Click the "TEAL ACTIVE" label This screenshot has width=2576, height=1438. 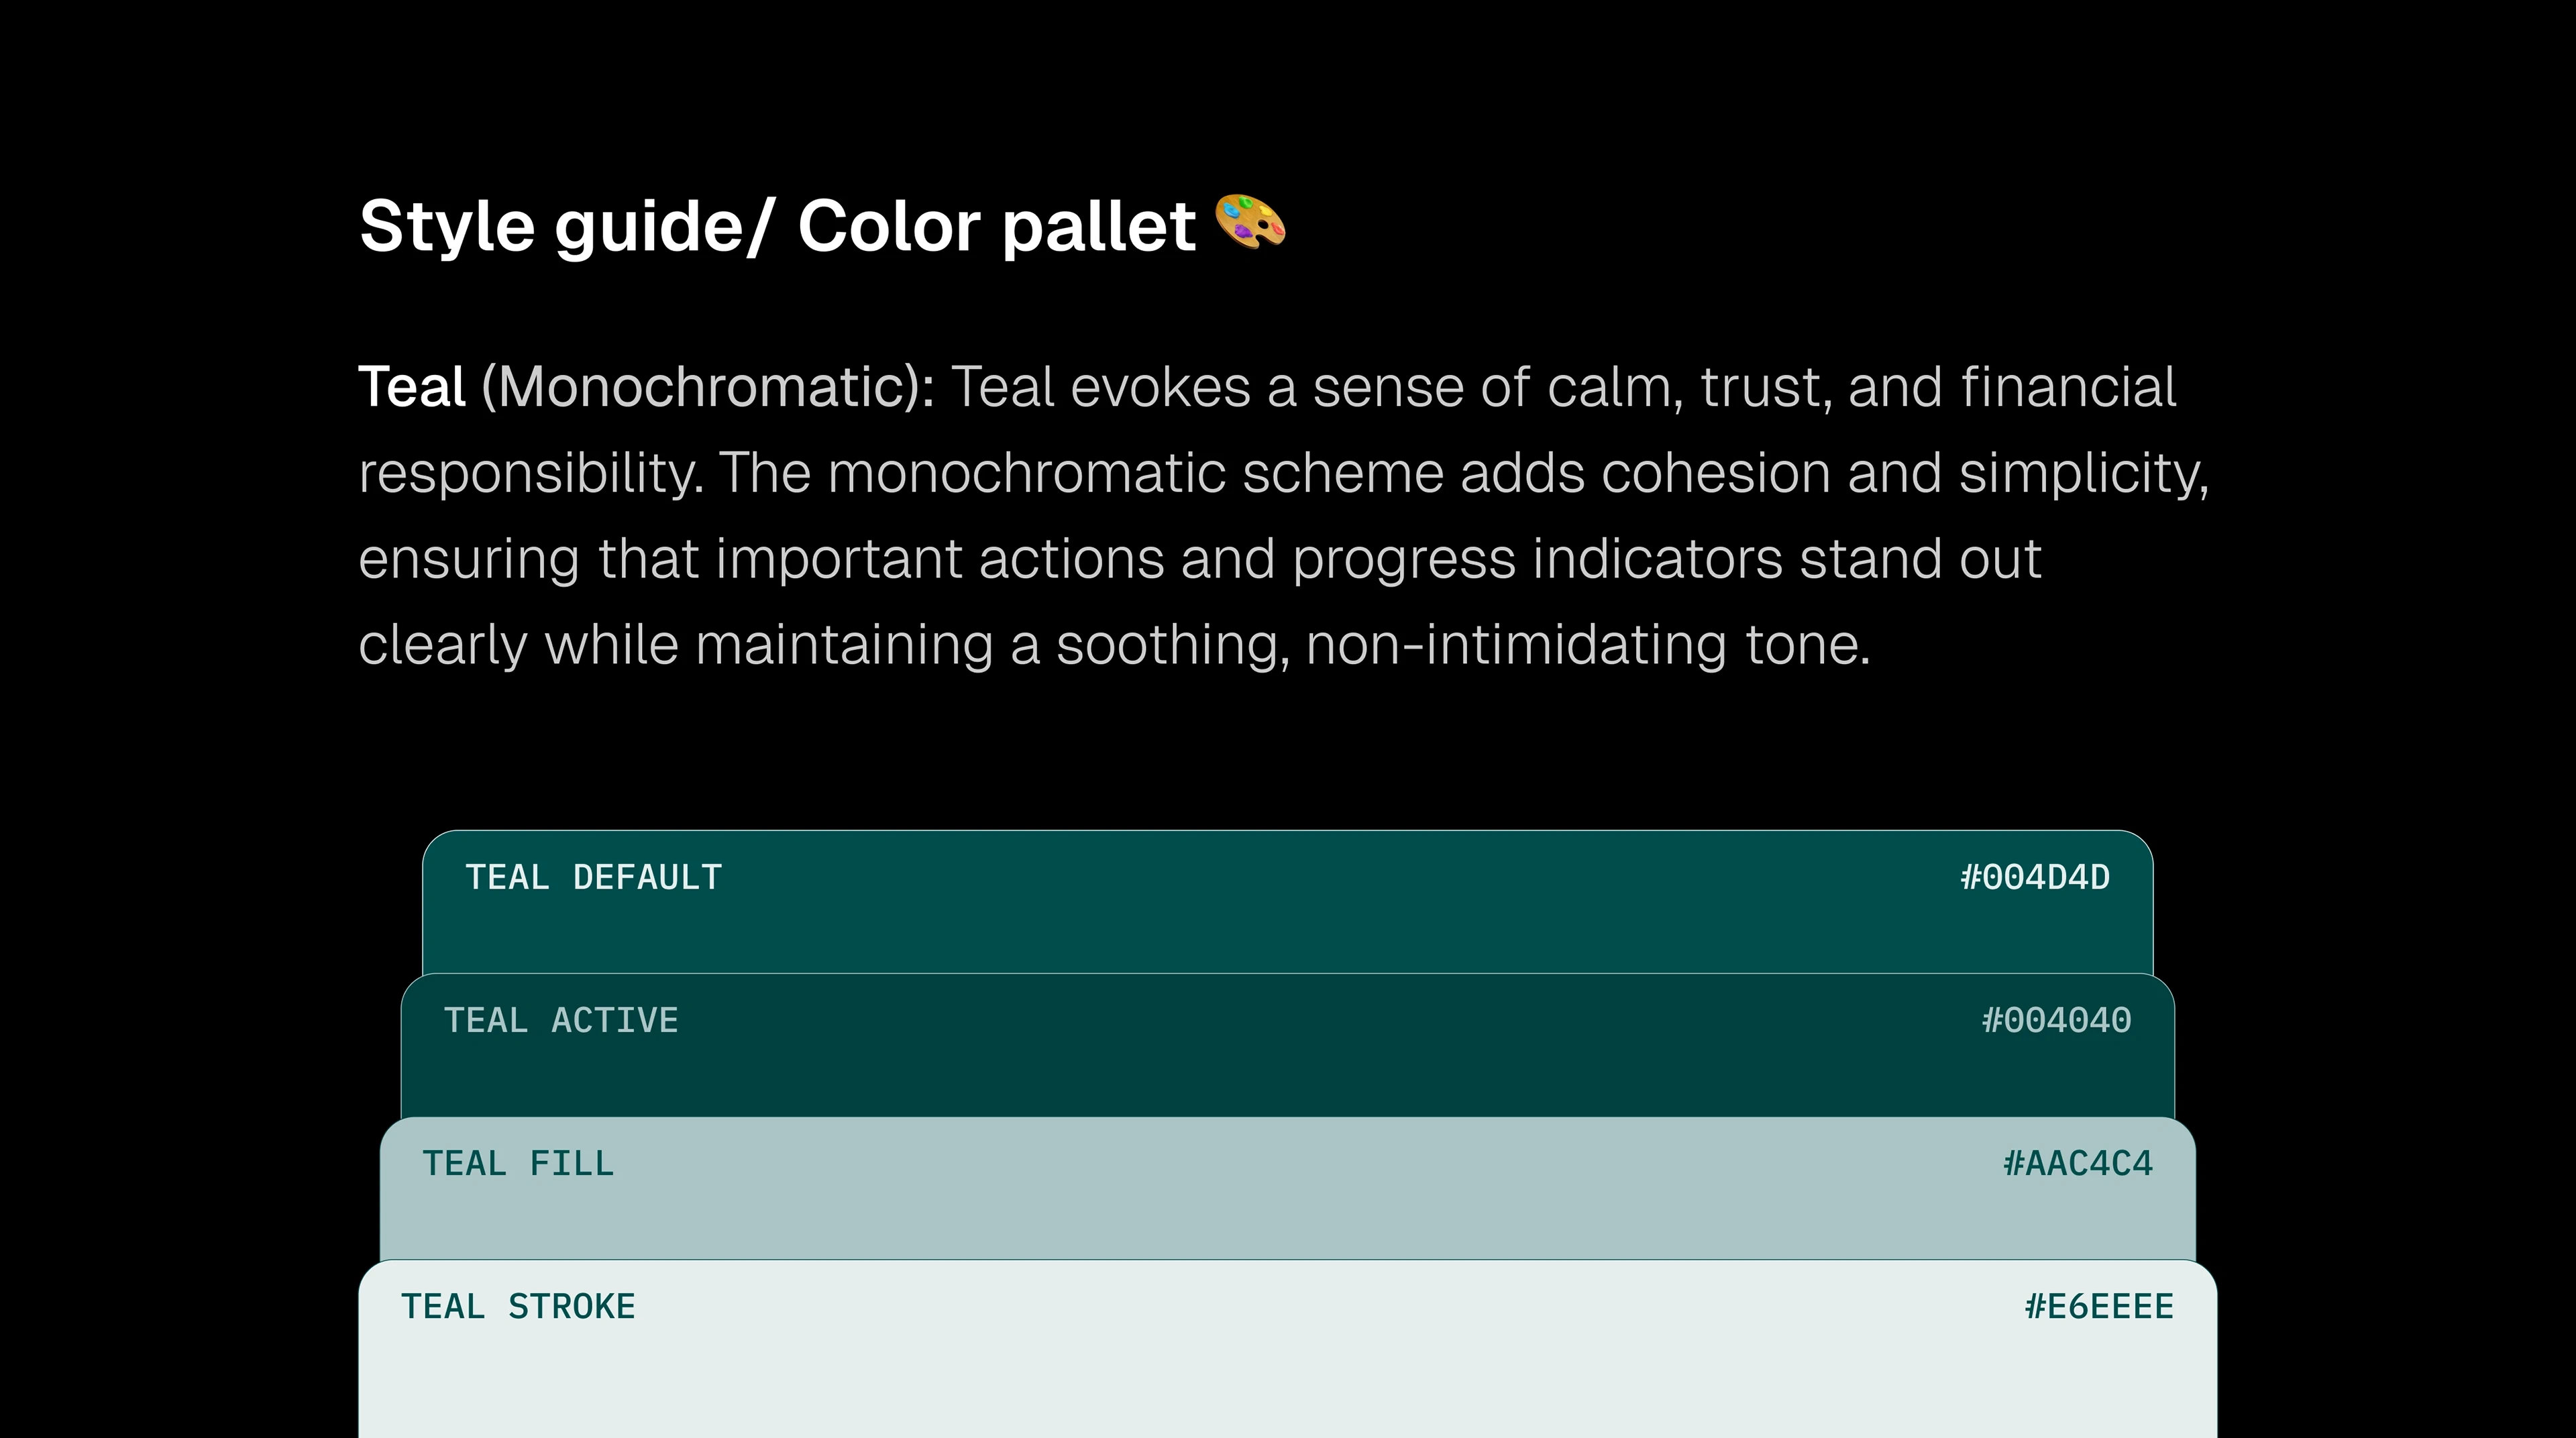point(561,1021)
